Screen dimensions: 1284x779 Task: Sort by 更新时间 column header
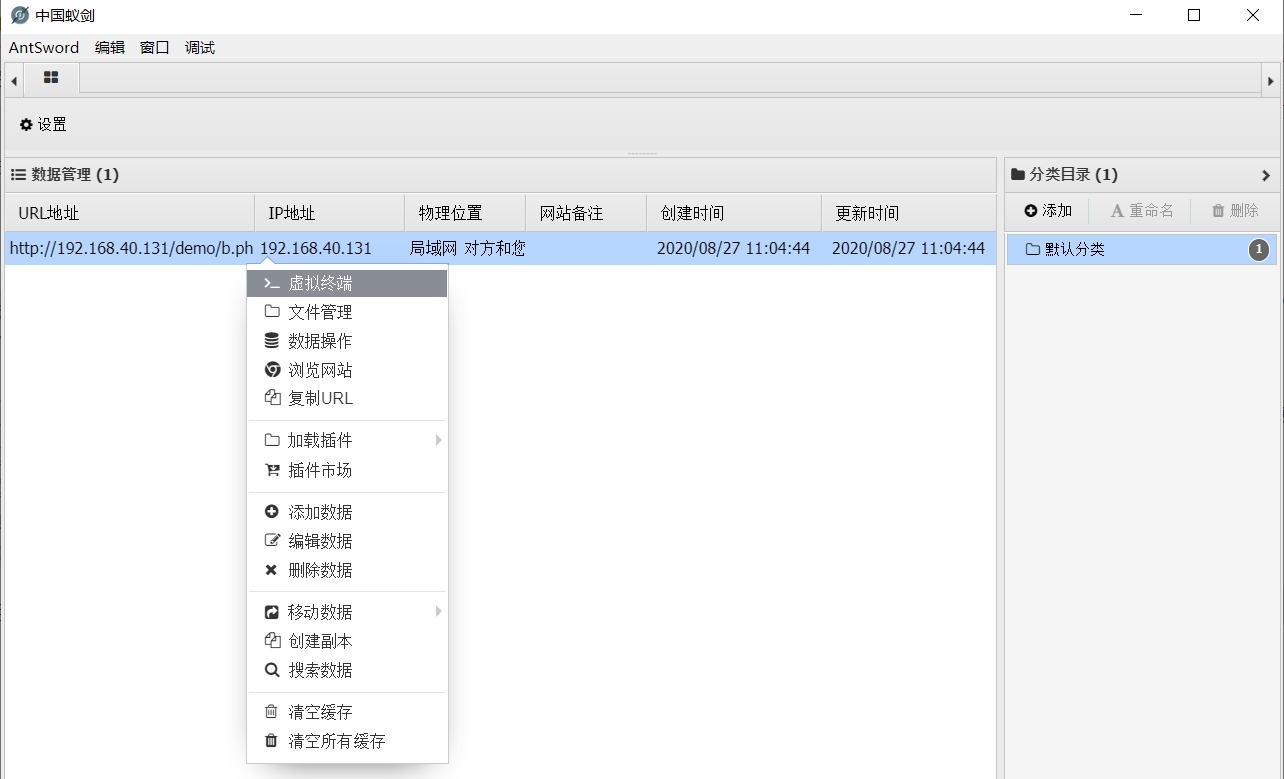(909, 213)
